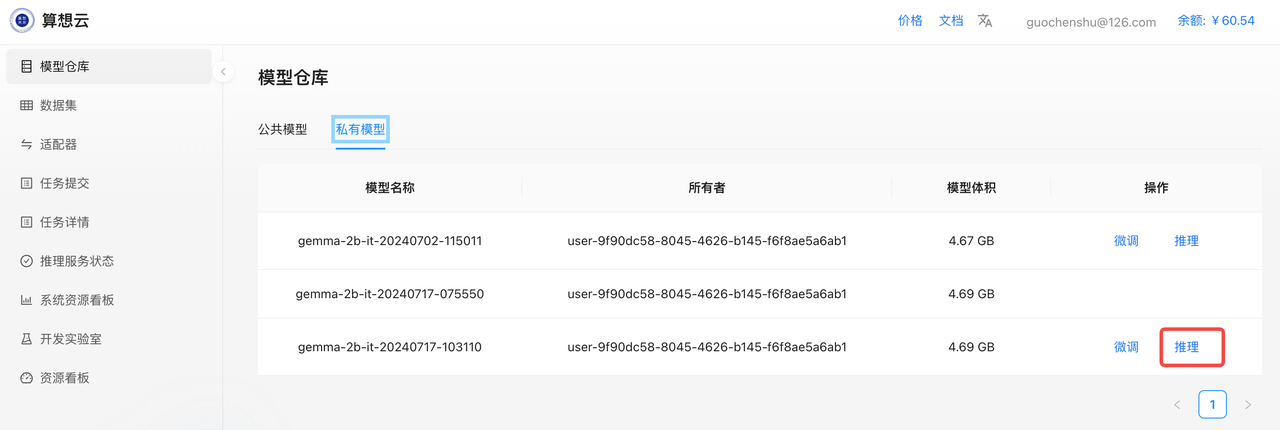
Task: Click the 模型仓库 sidebar icon
Action: point(27,67)
